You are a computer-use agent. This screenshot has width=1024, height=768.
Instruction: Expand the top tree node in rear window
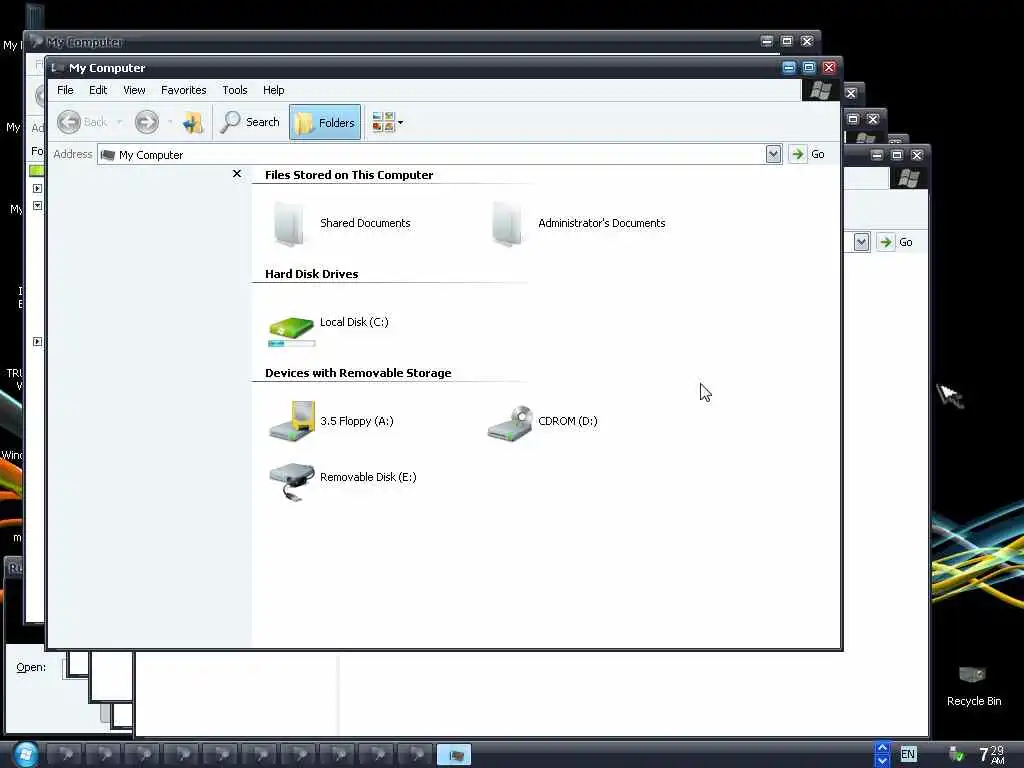click(37, 189)
